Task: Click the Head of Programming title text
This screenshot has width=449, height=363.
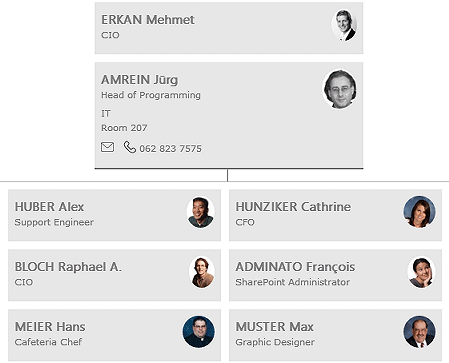Action: 151,95
